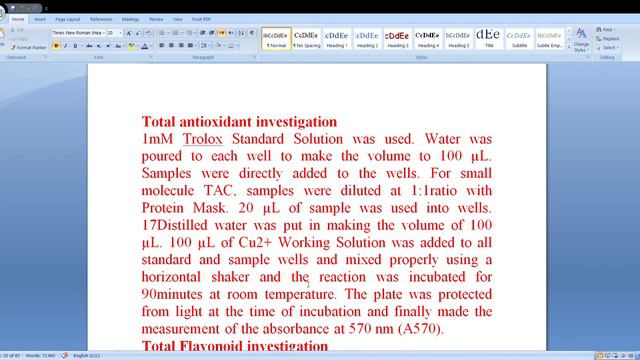Click Change Case Aa icon
The image size is (640, 360).
pos(118,46)
